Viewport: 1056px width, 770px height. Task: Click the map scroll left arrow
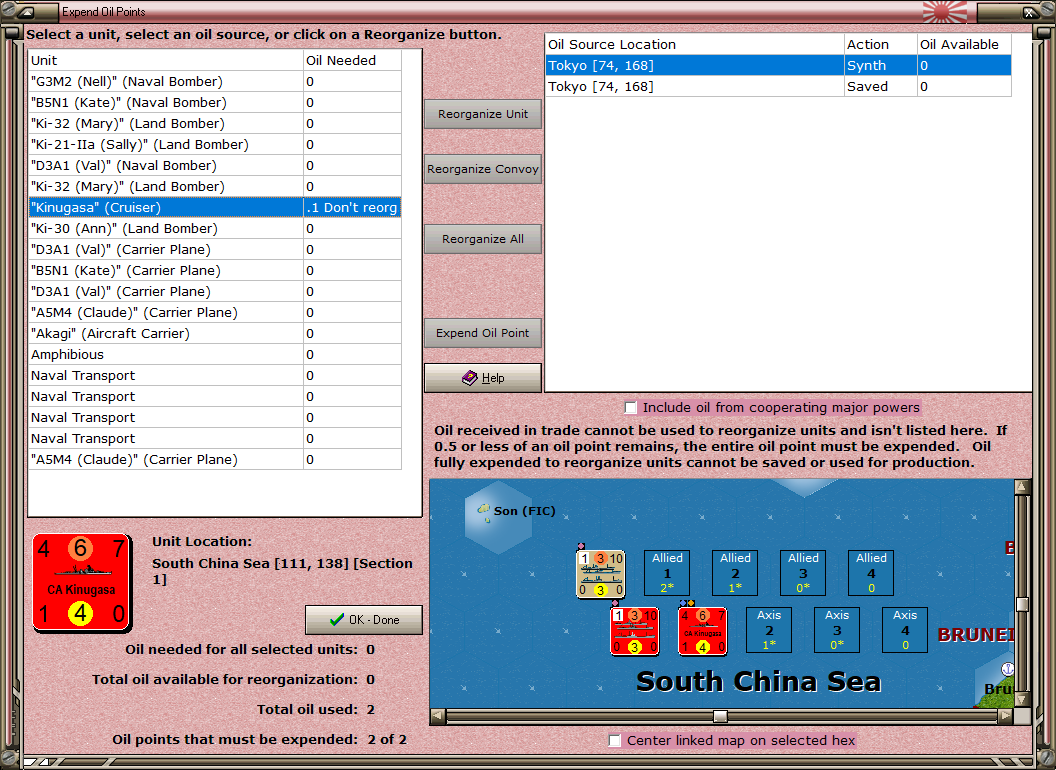pyautogui.click(x=438, y=715)
